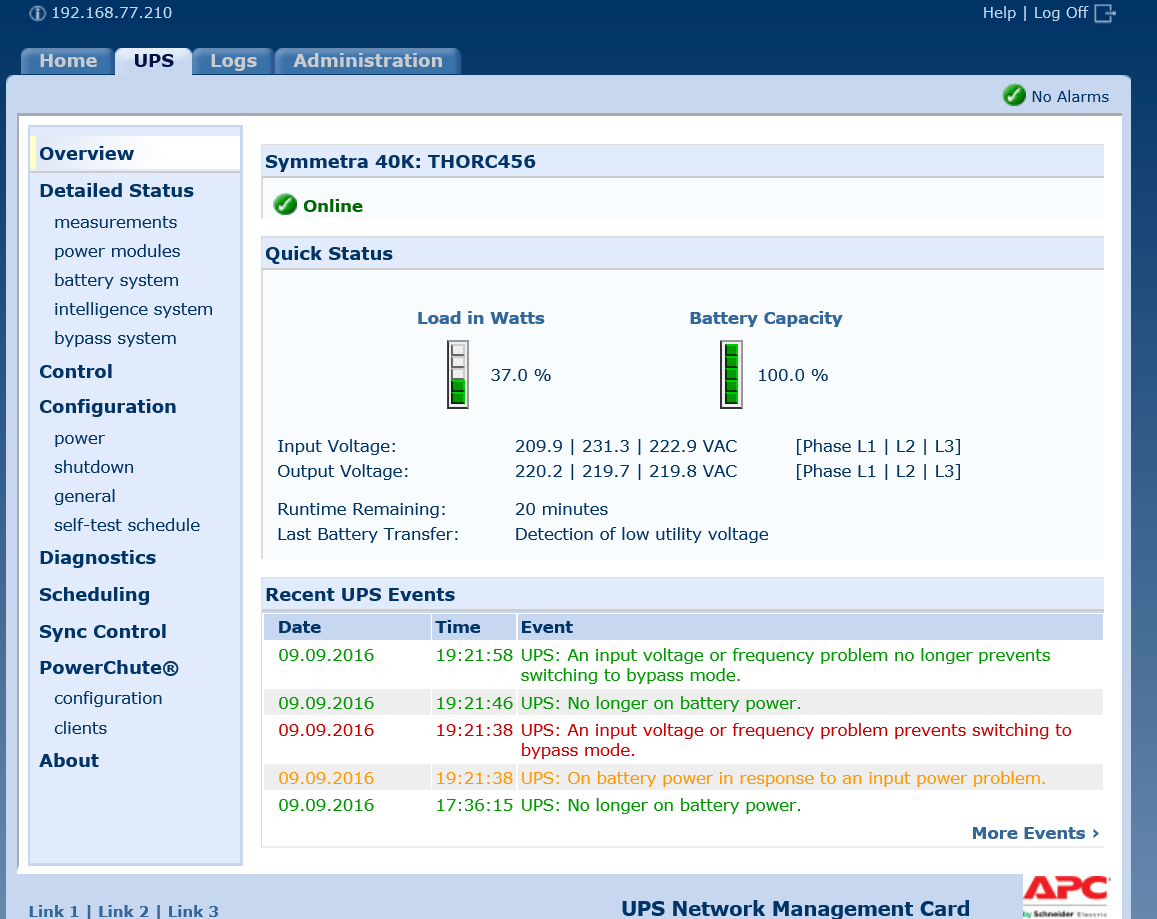Image resolution: width=1157 pixels, height=919 pixels.
Task: Expand the Detailed Status section
Action: coord(116,190)
